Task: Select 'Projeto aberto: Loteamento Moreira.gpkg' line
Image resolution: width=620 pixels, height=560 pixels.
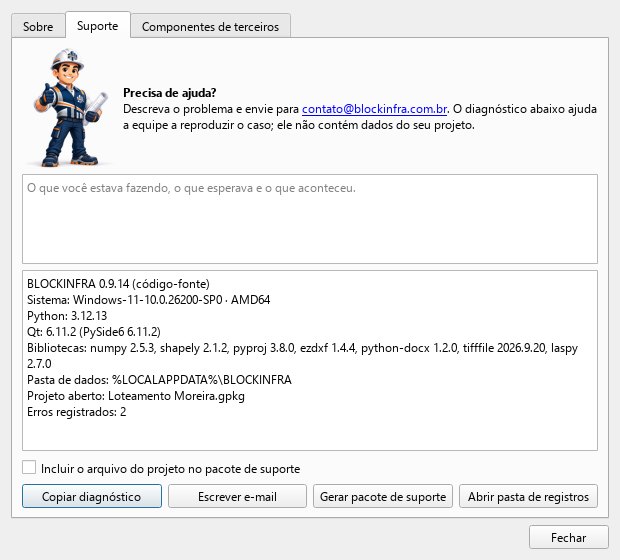Action: pyautogui.click(x=136, y=396)
